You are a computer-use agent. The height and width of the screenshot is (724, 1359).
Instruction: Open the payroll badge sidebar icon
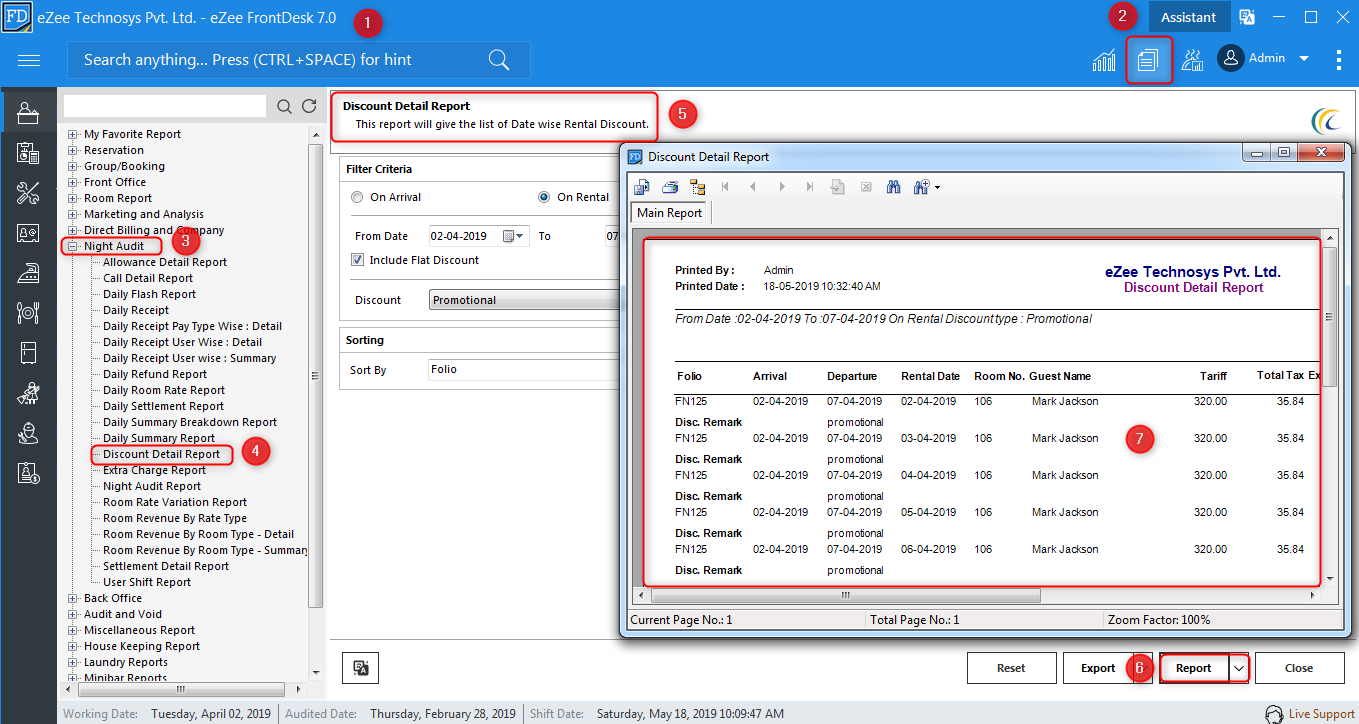pyautogui.click(x=28, y=473)
